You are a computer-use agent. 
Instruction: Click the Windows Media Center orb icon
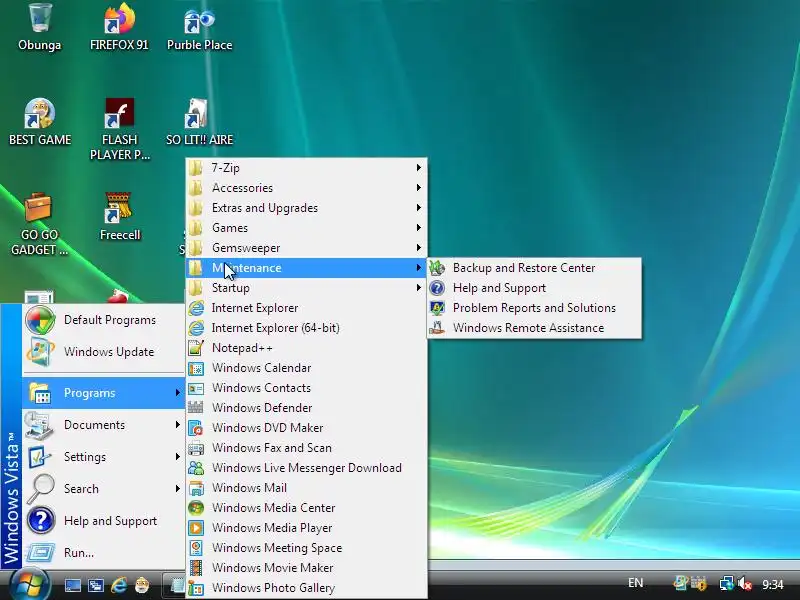tap(196, 508)
